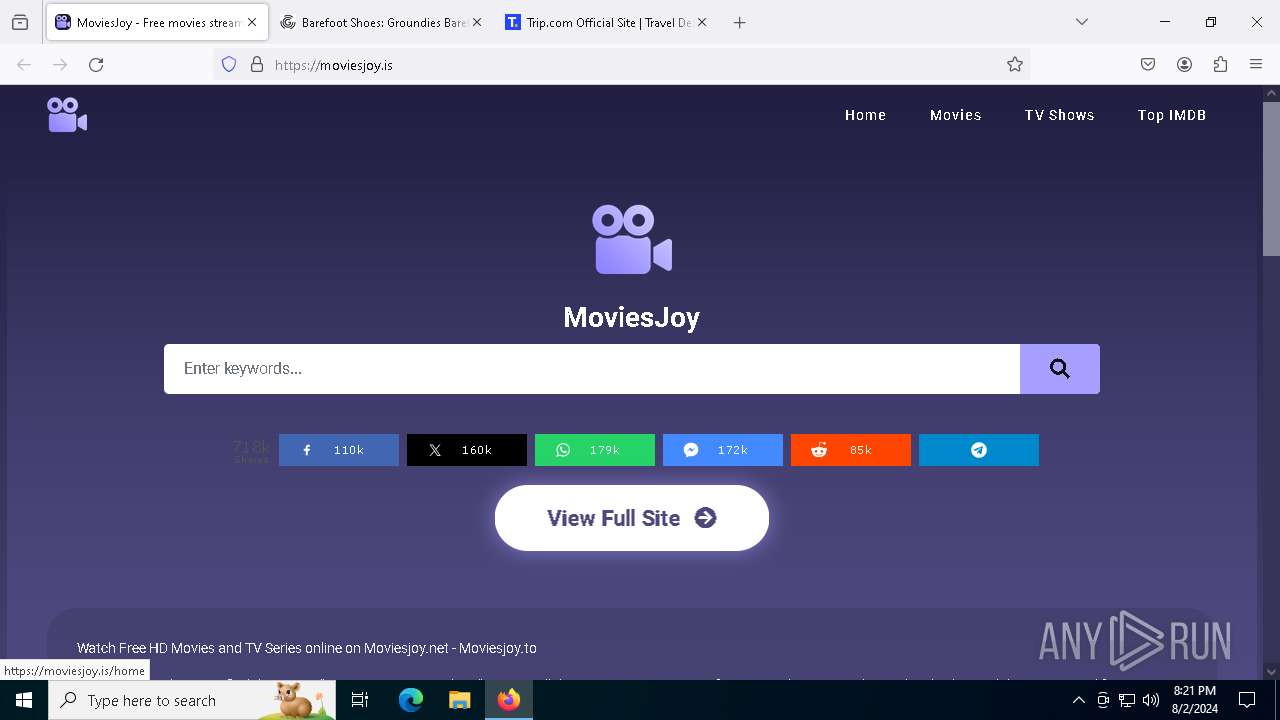Open Task View on the taskbar

(x=360, y=700)
